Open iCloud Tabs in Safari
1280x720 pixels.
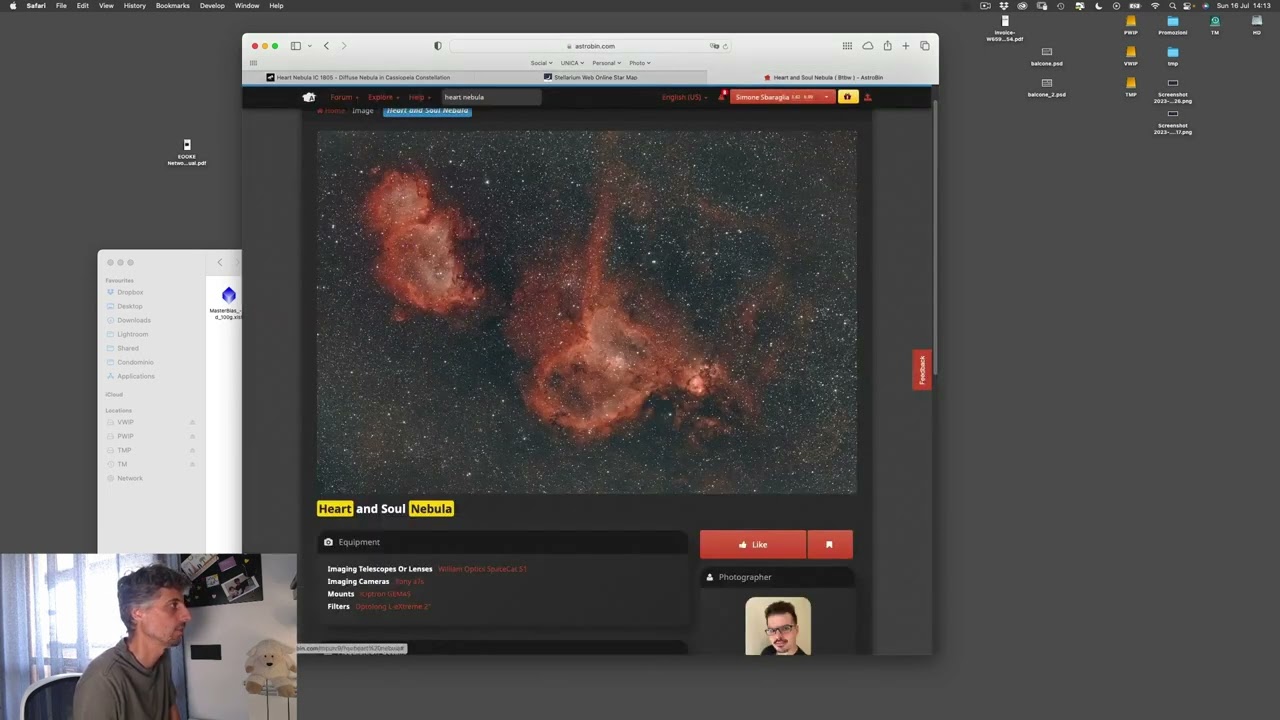point(867,46)
